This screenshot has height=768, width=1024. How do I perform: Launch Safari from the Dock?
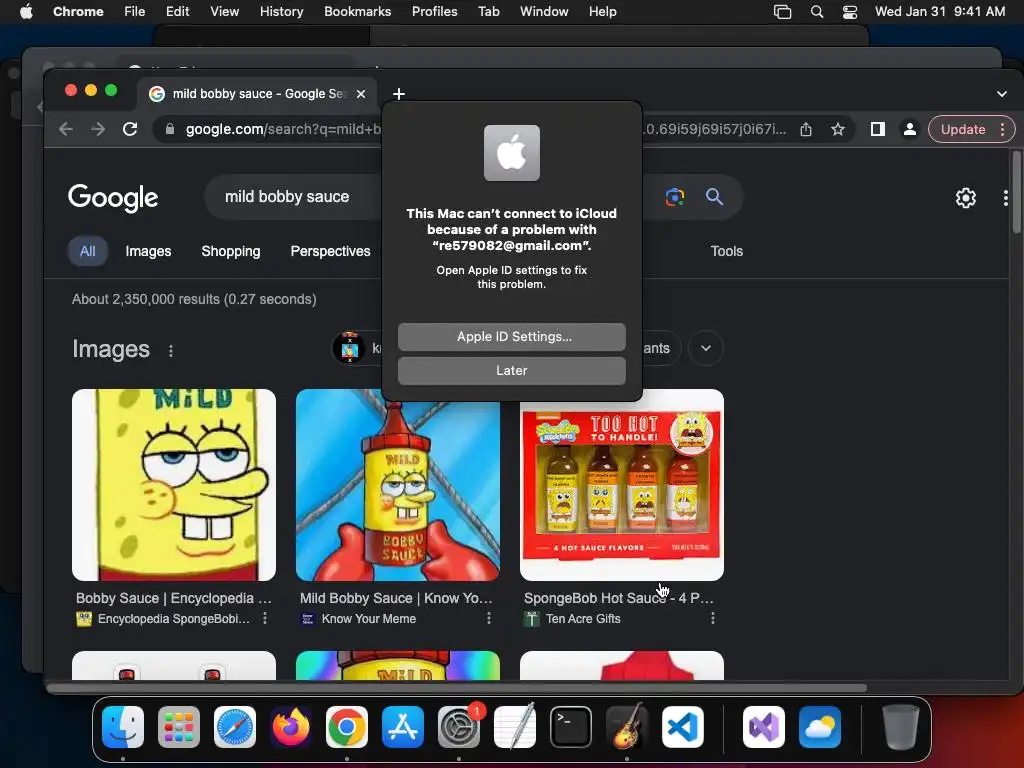(235, 727)
